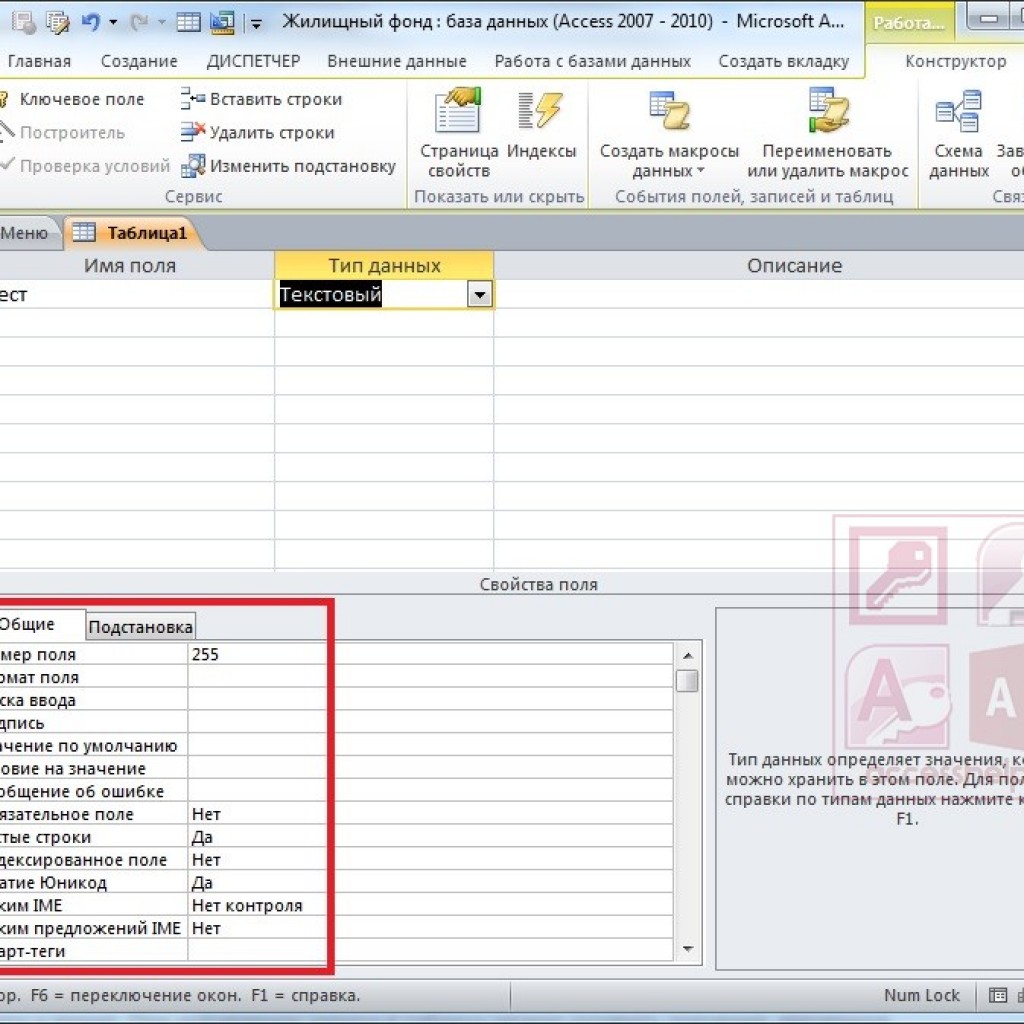
Task: Click the Значение по умолчанию value cell
Action: click(430, 746)
